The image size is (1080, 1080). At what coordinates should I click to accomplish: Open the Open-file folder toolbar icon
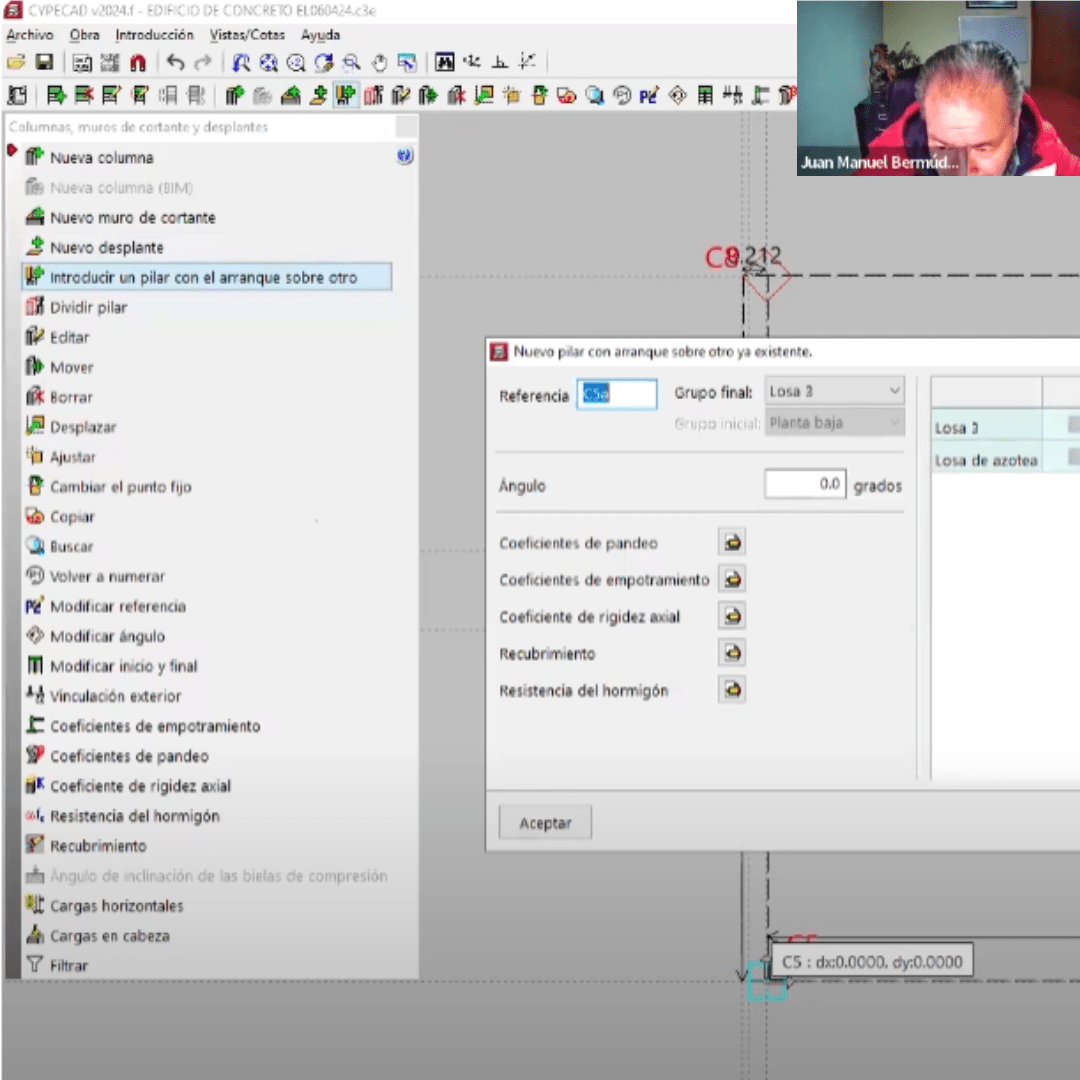pyautogui.click(x=16, y=63)
